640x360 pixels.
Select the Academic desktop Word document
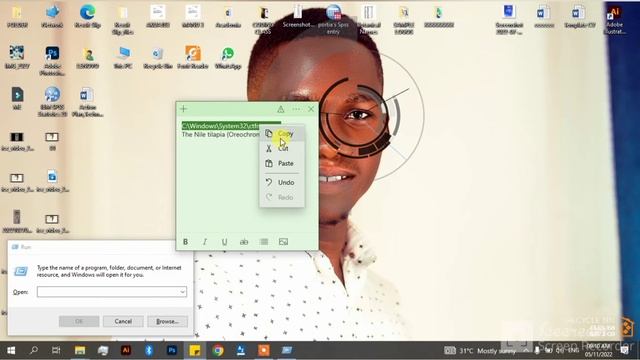(x=228, y=17)
